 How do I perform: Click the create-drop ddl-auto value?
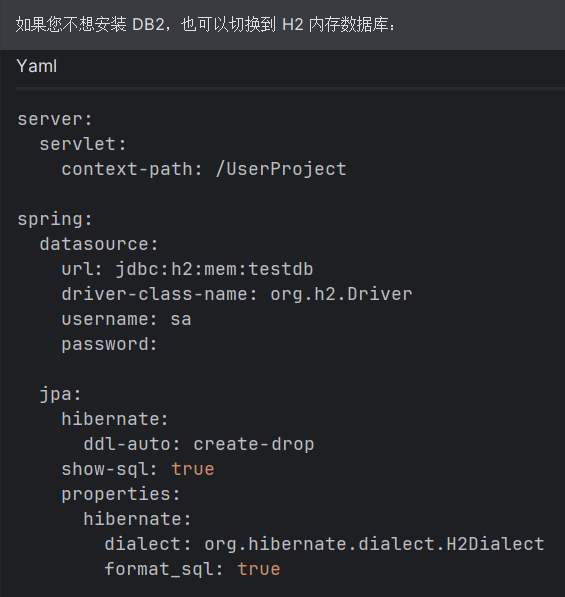254,444
